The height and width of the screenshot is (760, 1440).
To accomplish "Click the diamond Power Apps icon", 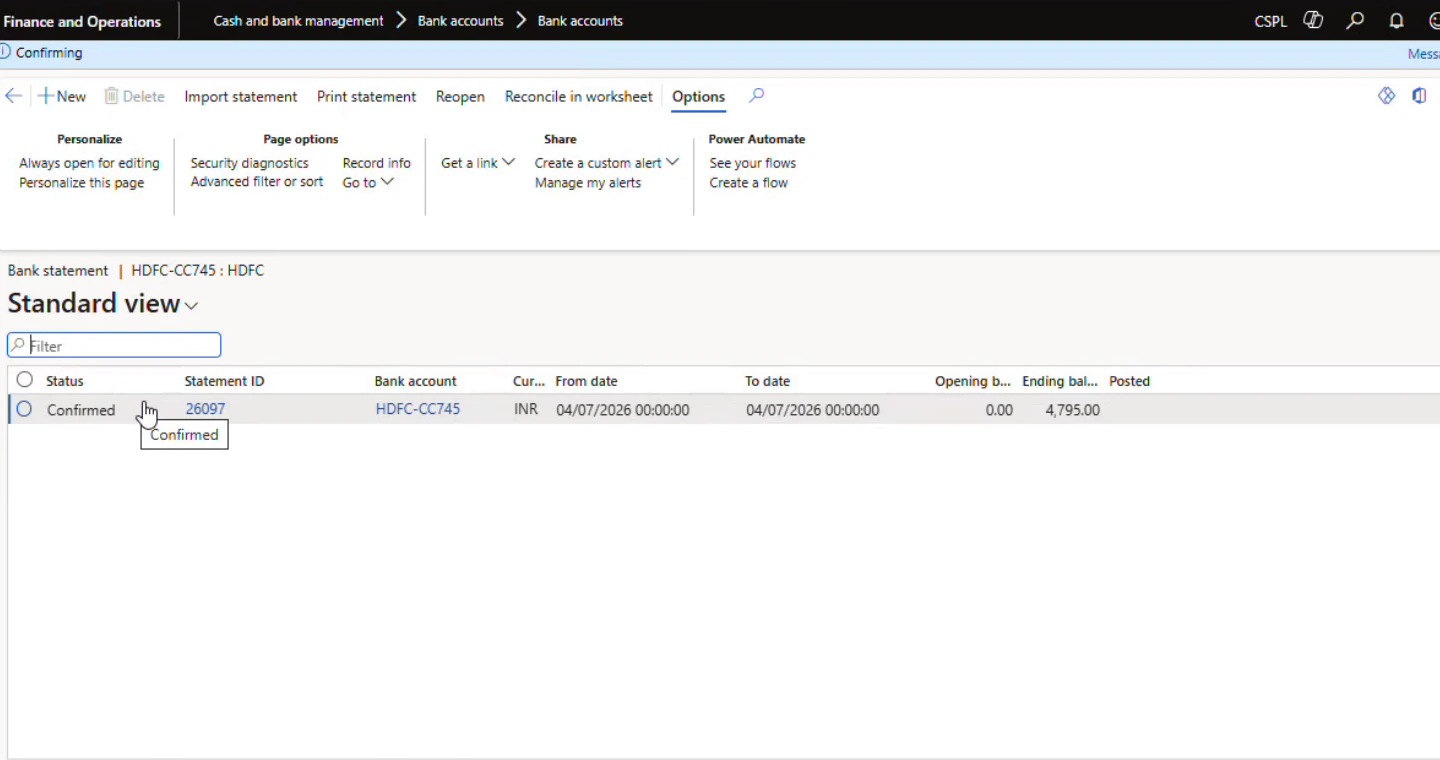I will (x=1386, y=96).
